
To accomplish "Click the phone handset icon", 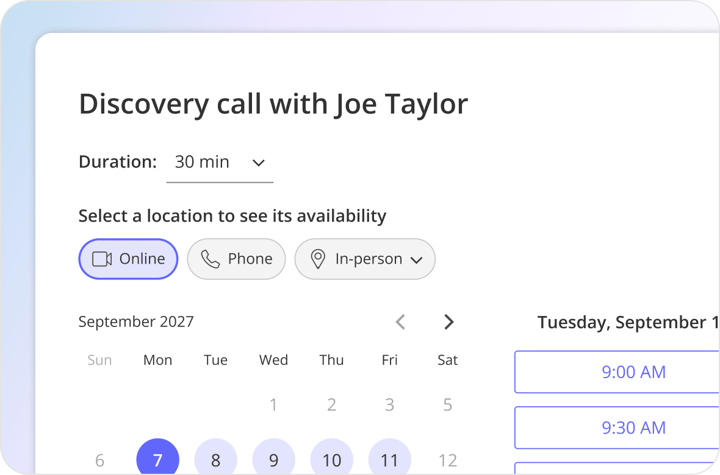I will 210,259.
